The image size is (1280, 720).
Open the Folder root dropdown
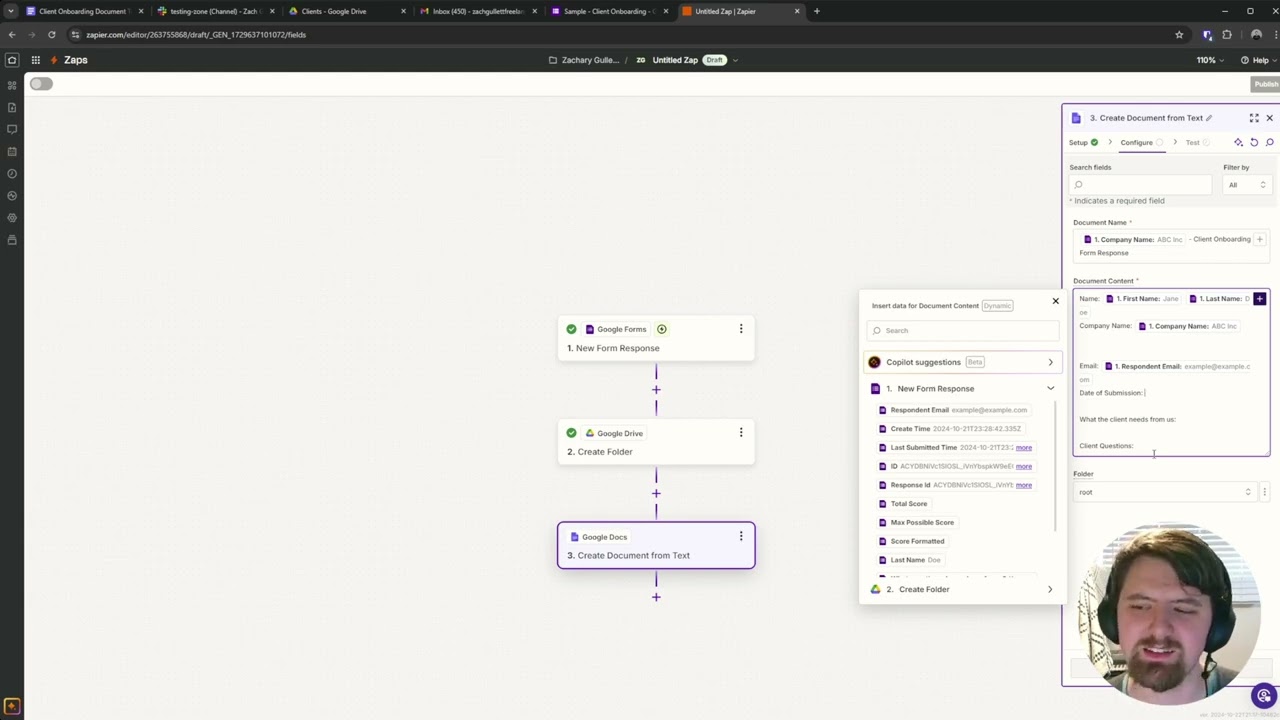(1164, 492)
